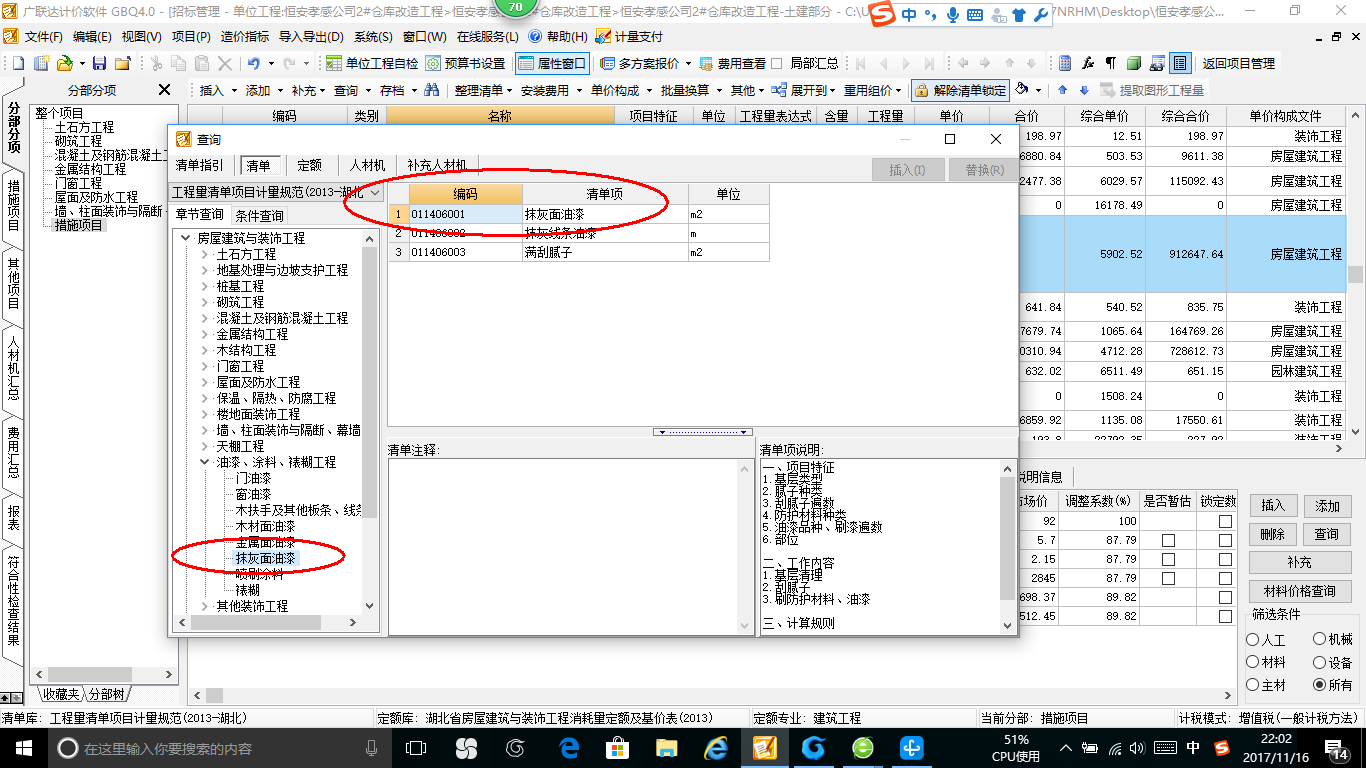The width and height of the screenshot is (1366, 768).
Task: Check 是否暂估 box in row with 5.7
Action: tap(1169, 540)
